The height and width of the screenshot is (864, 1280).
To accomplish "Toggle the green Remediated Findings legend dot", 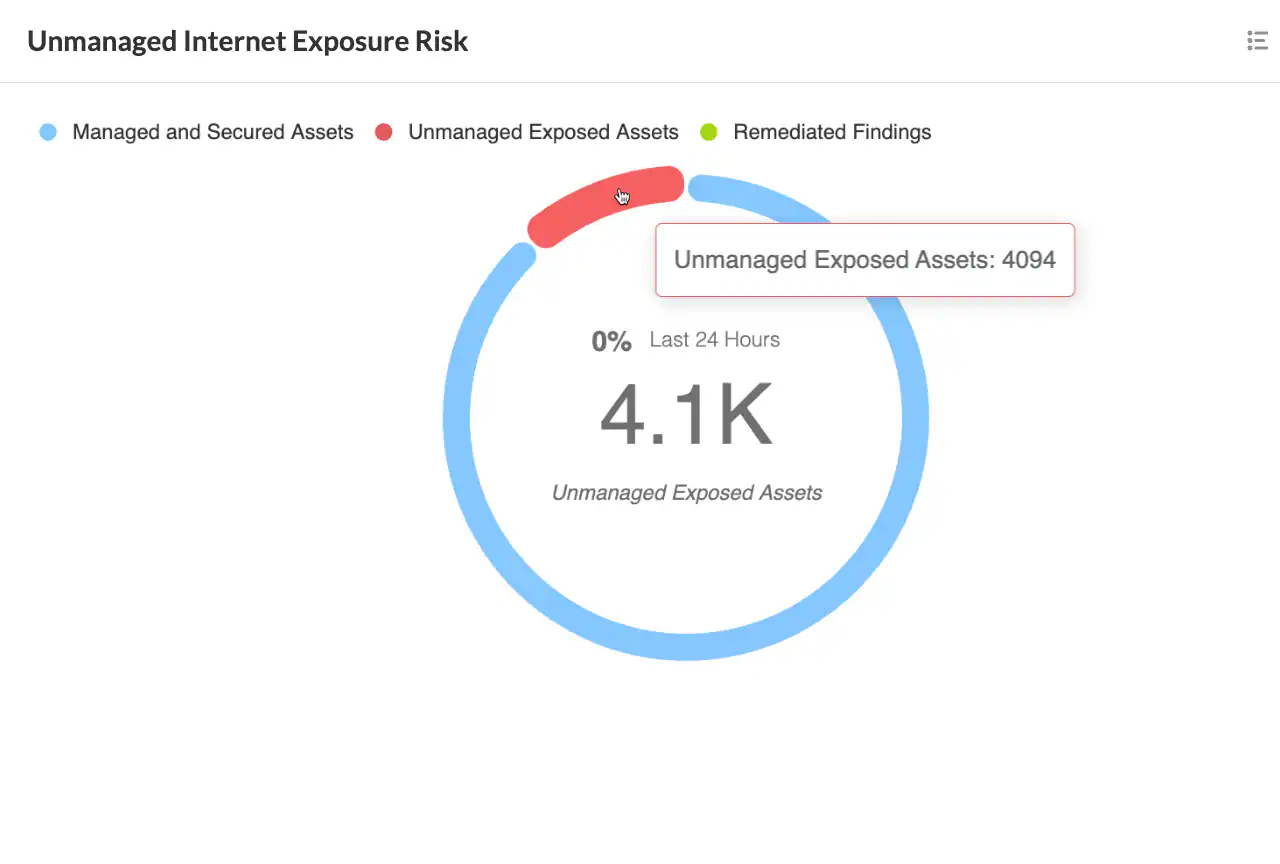I will 709,132.
